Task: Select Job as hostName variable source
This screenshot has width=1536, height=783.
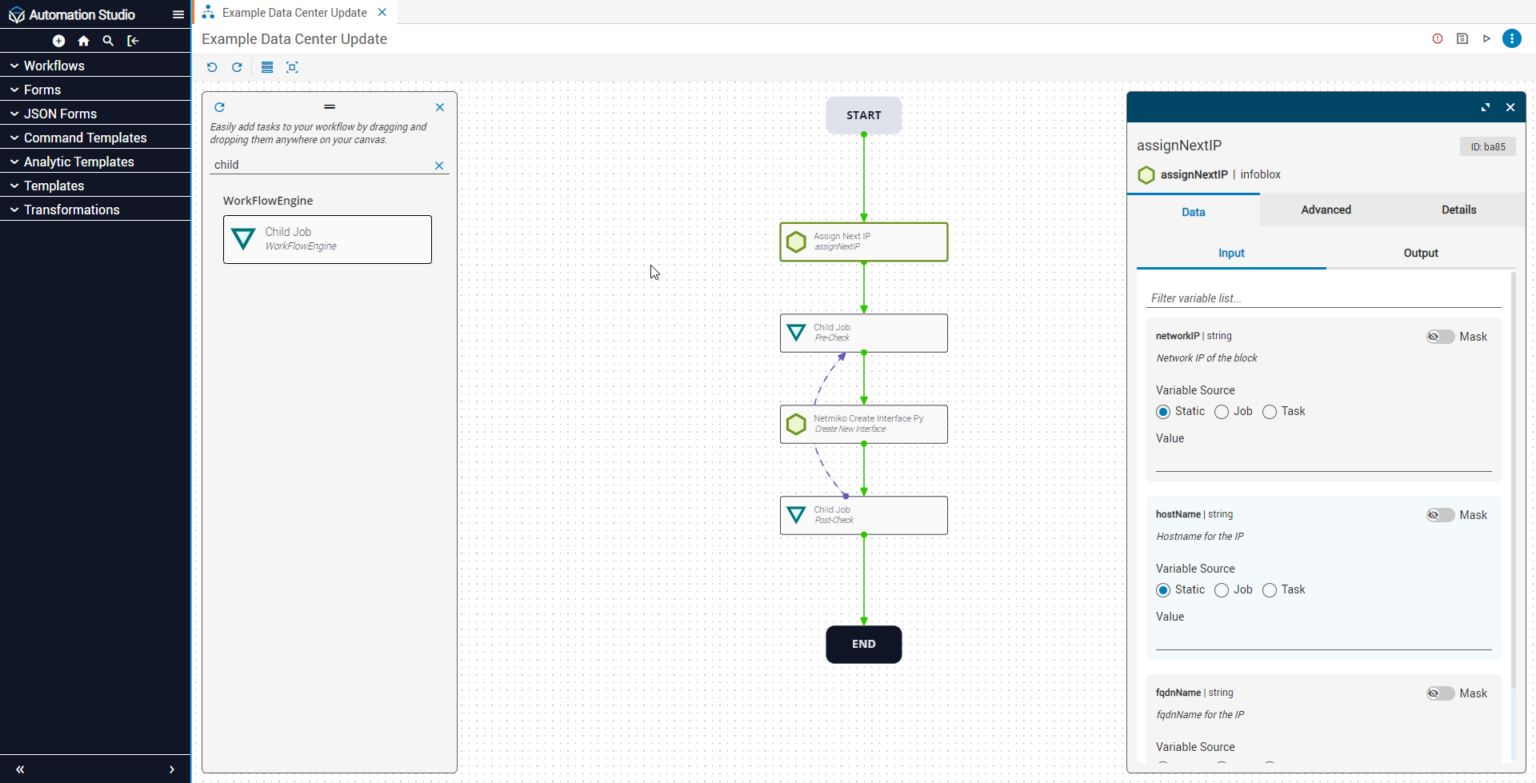Action: click(x=1221, y=590)
